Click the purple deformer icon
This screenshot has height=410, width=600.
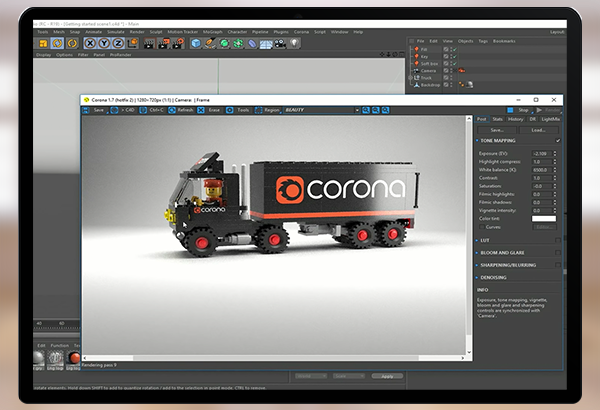(252, 43)
